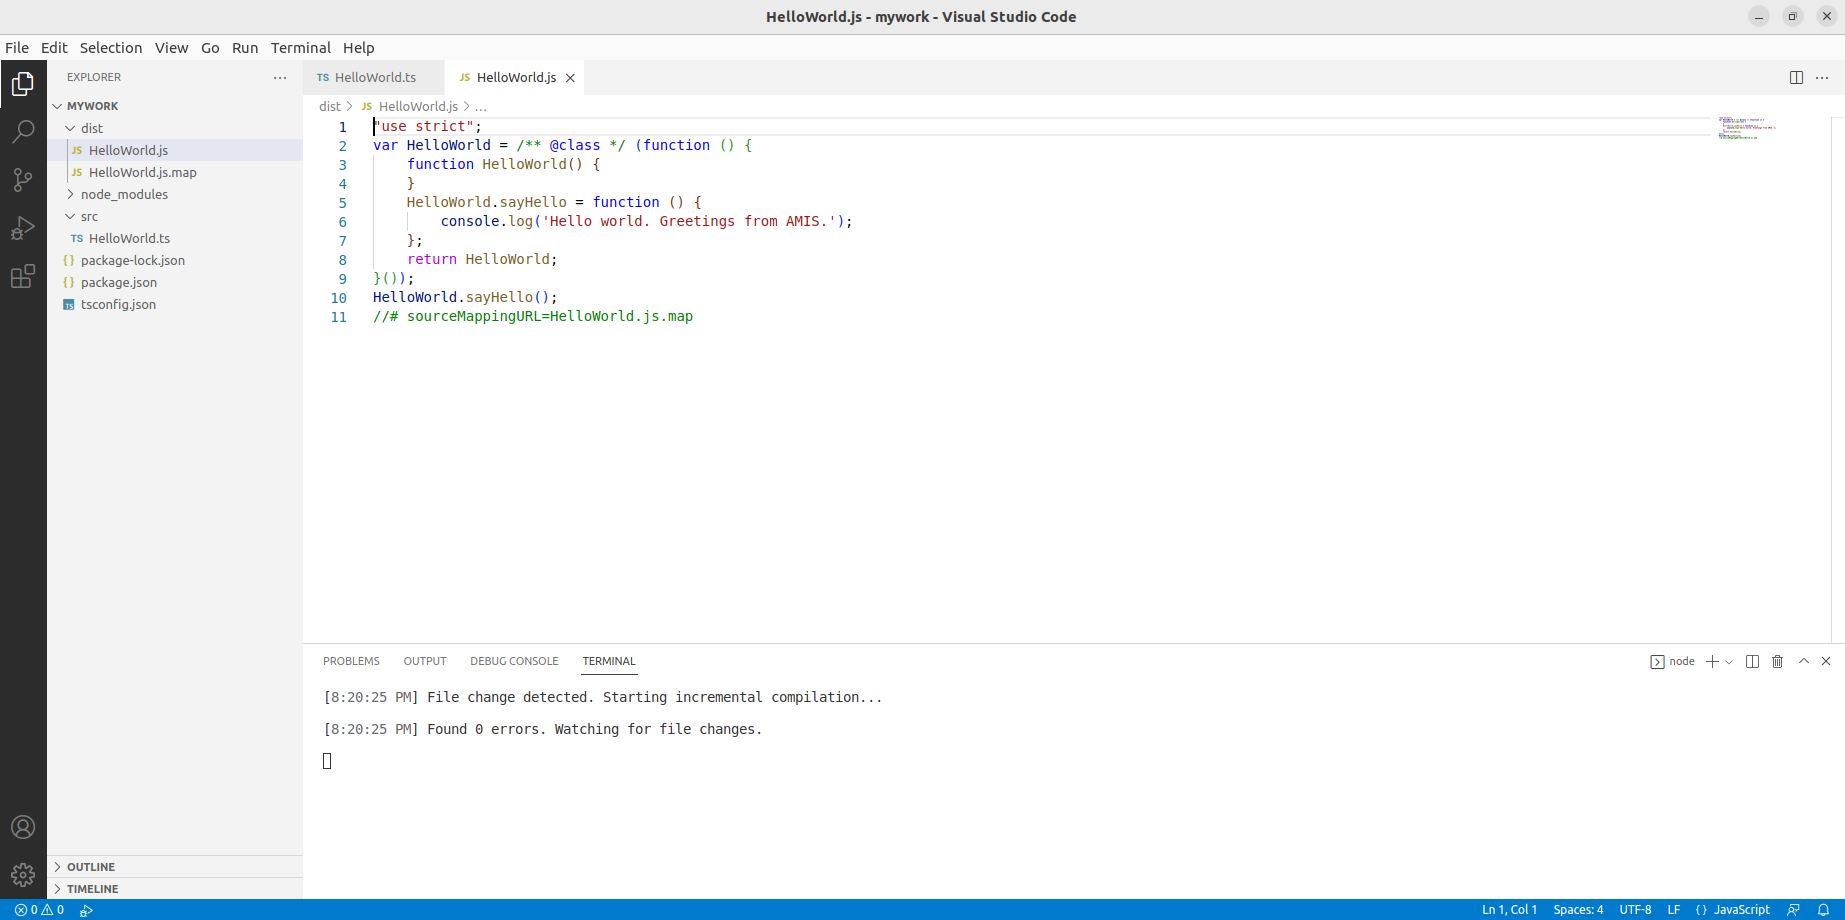Open the Source Control view
Viewport: 1845px width, 920px height.
(x=23, y=180)
